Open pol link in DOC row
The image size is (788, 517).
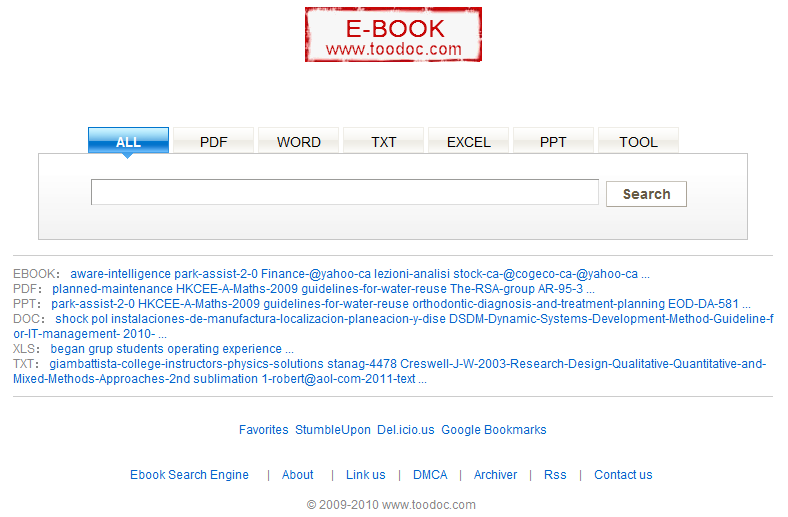(100, 319)
